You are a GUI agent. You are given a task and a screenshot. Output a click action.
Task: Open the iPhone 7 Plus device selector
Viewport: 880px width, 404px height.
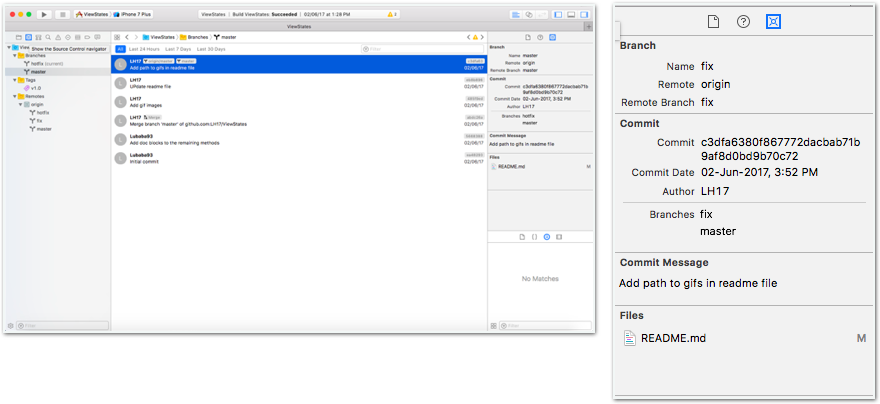pos(132,14)
